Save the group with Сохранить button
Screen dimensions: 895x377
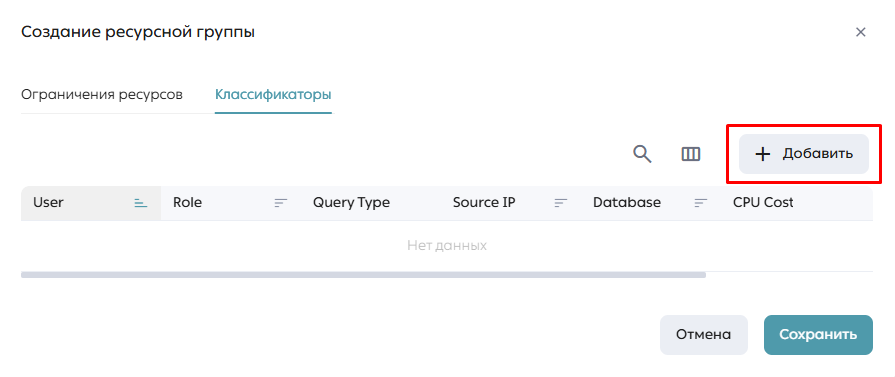tap(818, 335)
